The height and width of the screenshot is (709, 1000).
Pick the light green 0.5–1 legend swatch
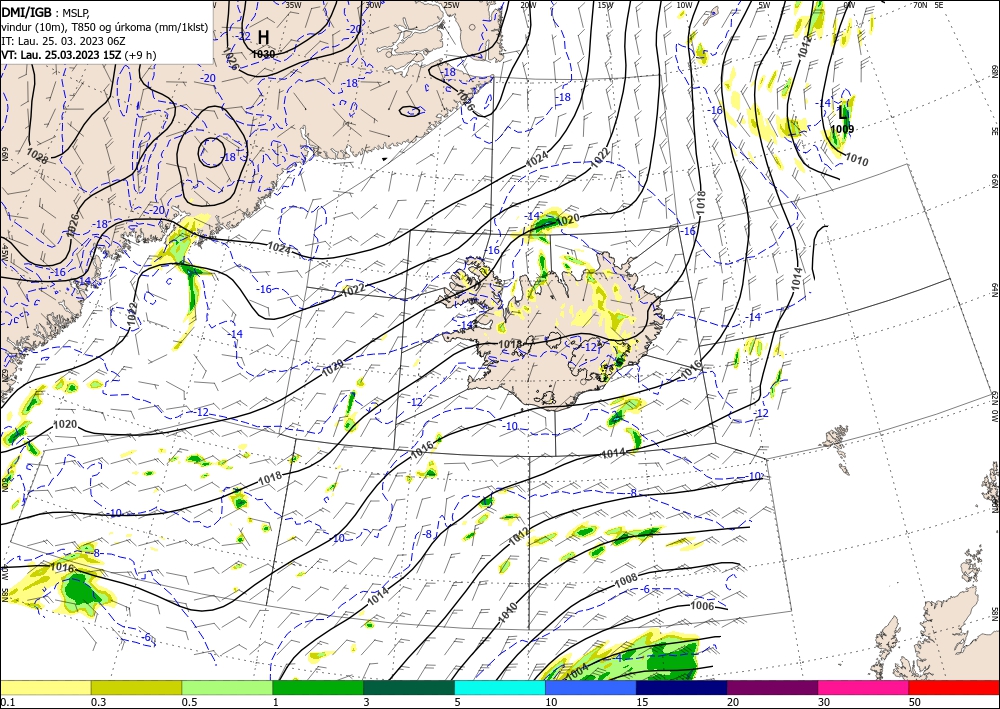227,687
